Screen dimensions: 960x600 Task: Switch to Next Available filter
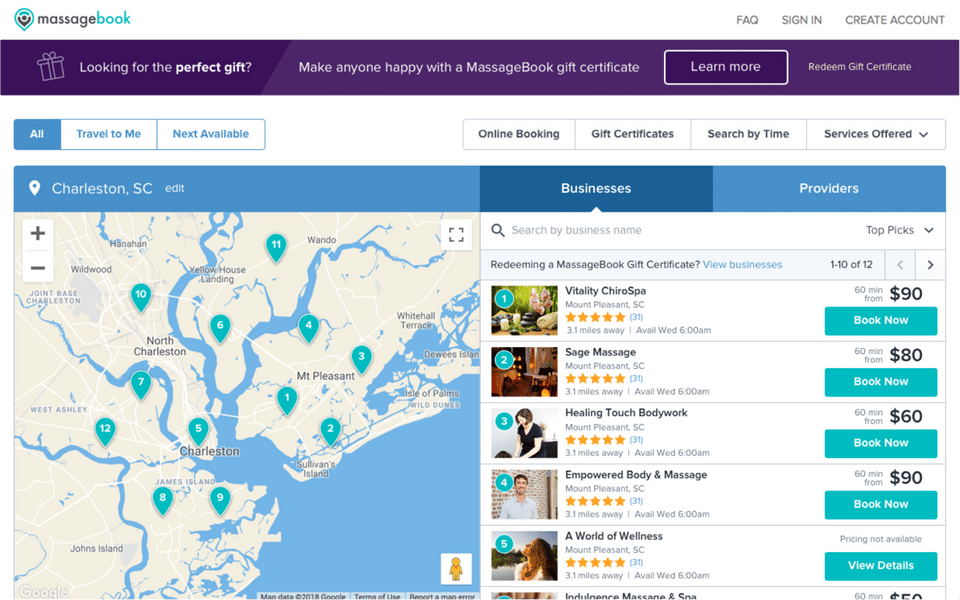coord(210,134)
